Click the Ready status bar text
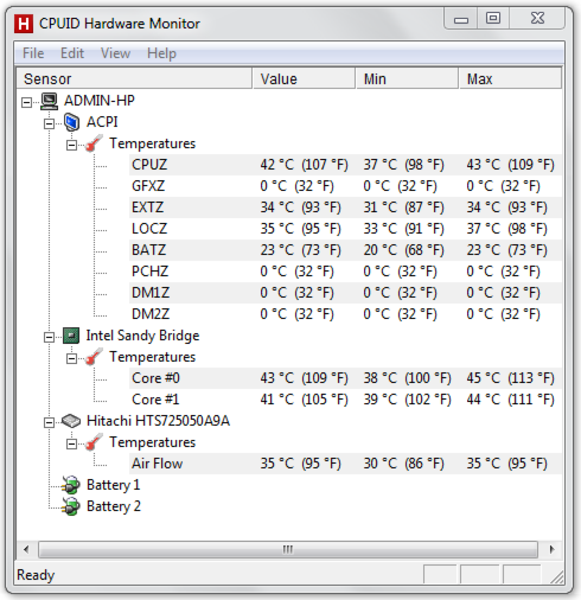Viewport: 581px width, 600px height. 36,575
